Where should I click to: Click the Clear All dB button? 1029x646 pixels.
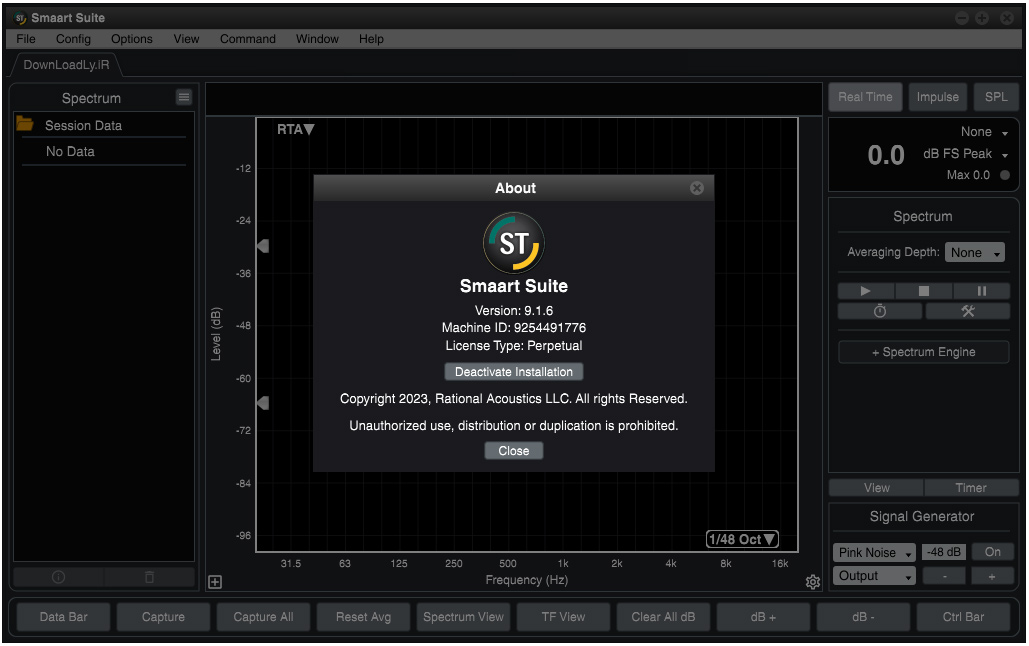(x=663, y=617)
